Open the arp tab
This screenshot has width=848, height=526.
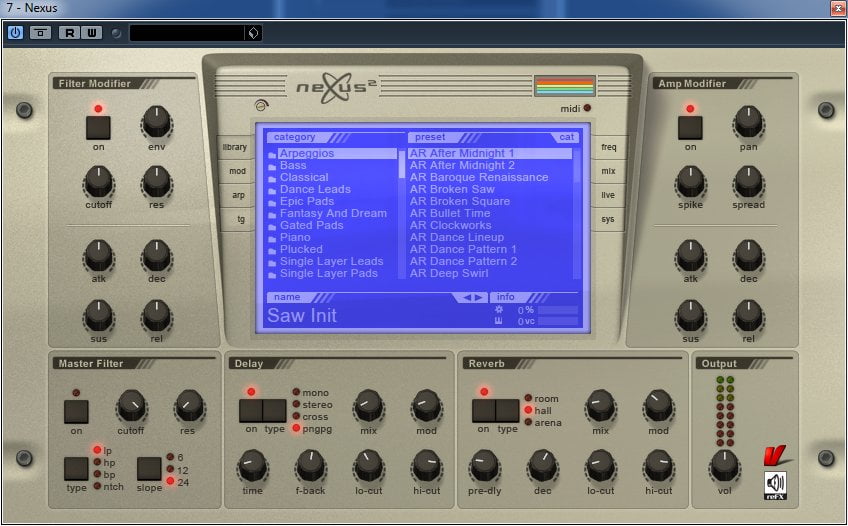click(238, 195)
